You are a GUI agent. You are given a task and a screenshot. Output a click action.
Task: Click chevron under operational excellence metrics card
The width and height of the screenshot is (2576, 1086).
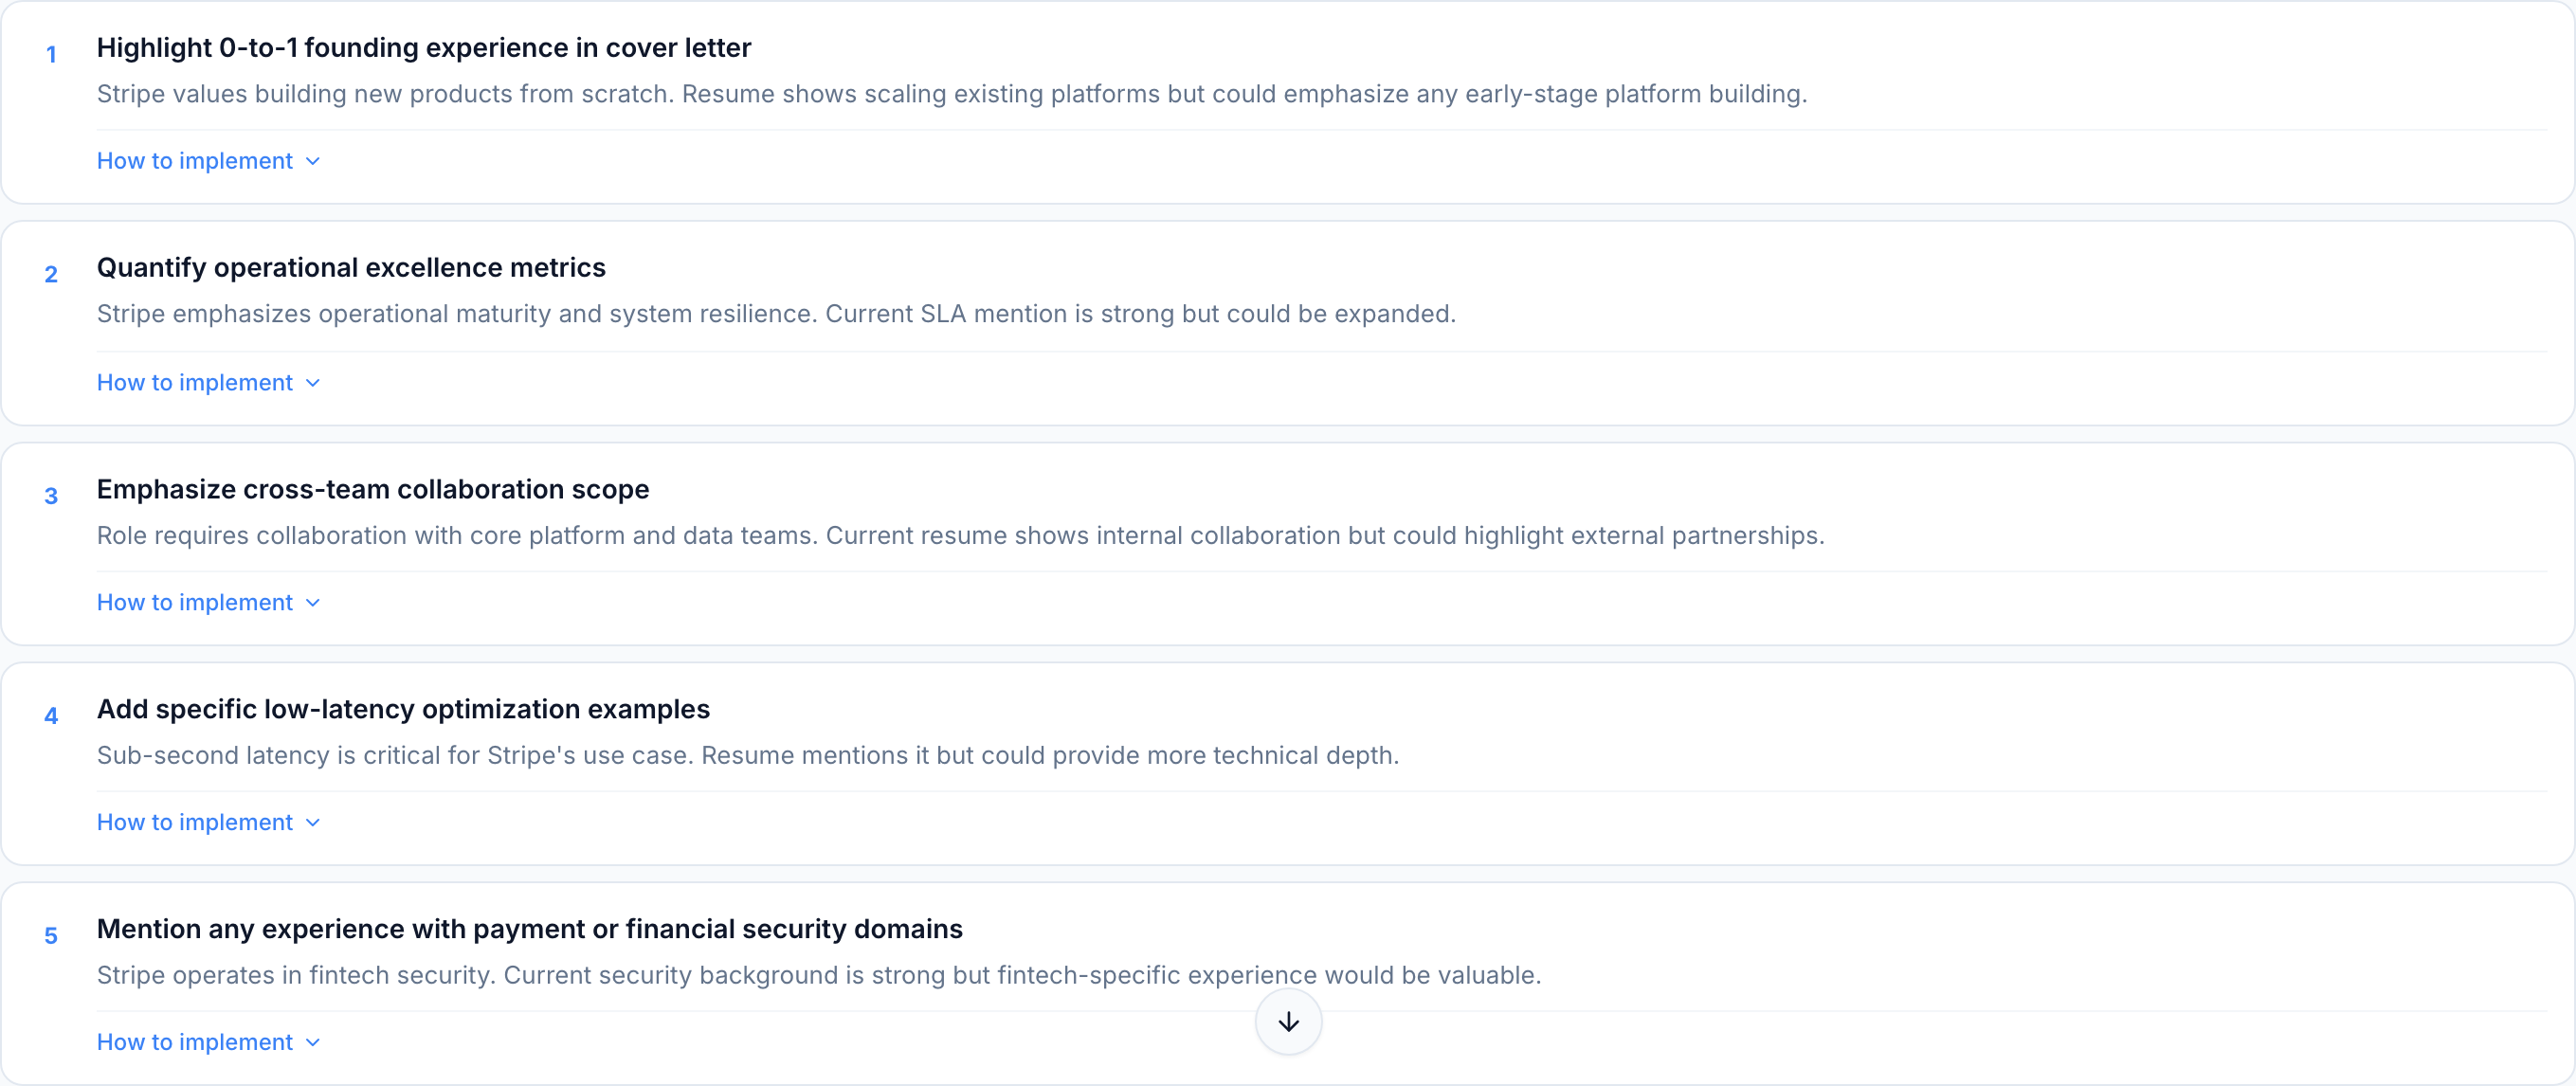point(313,383)
